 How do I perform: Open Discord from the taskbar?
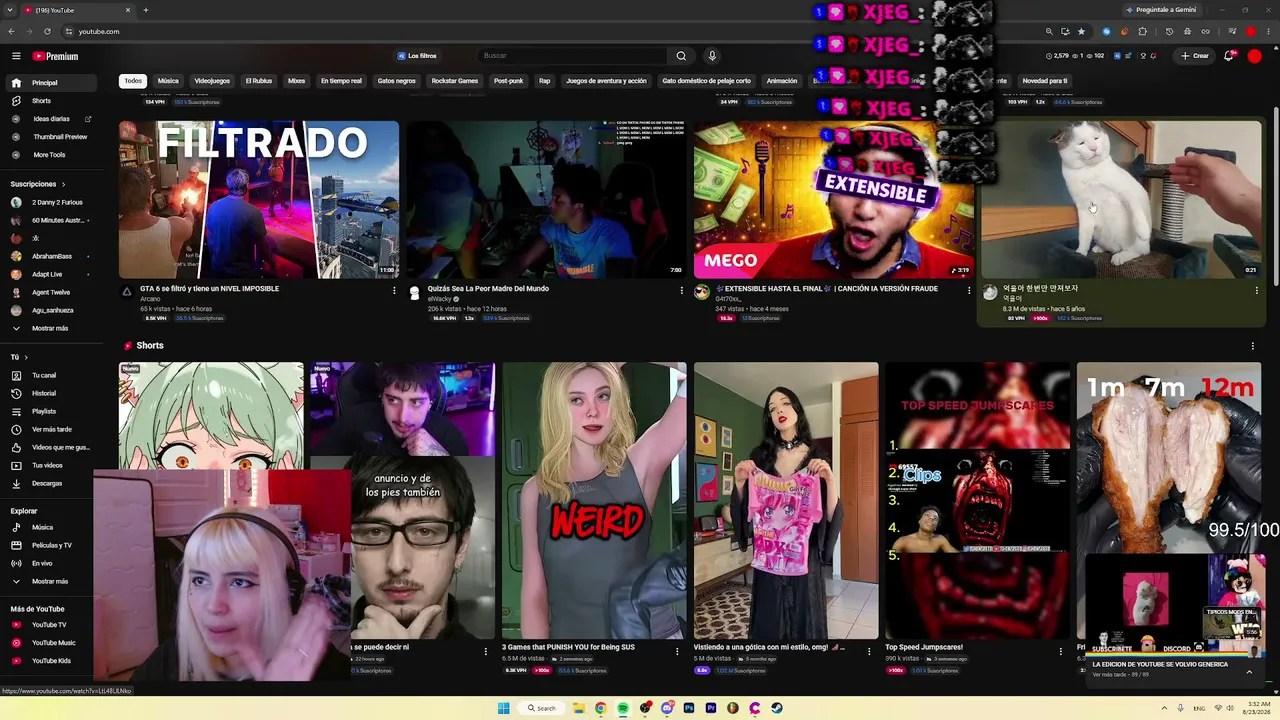[x=667, y=708]
